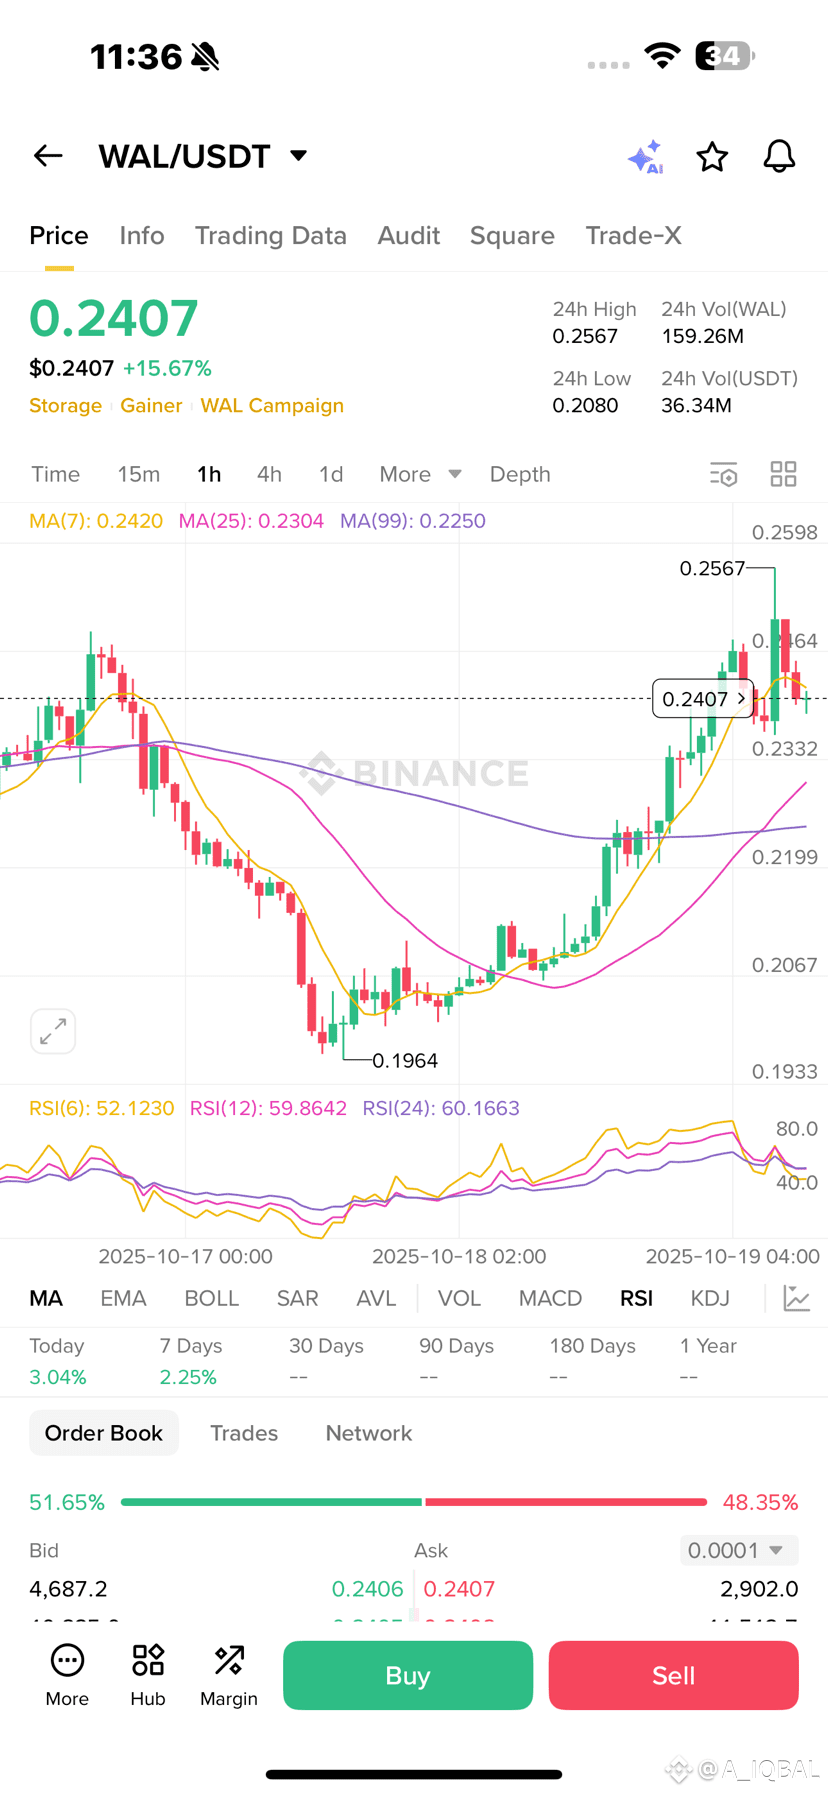Viewport: 828px width, 1795px height.
Task: Toggle the SAR indicator
Action: coord(297,1298)
